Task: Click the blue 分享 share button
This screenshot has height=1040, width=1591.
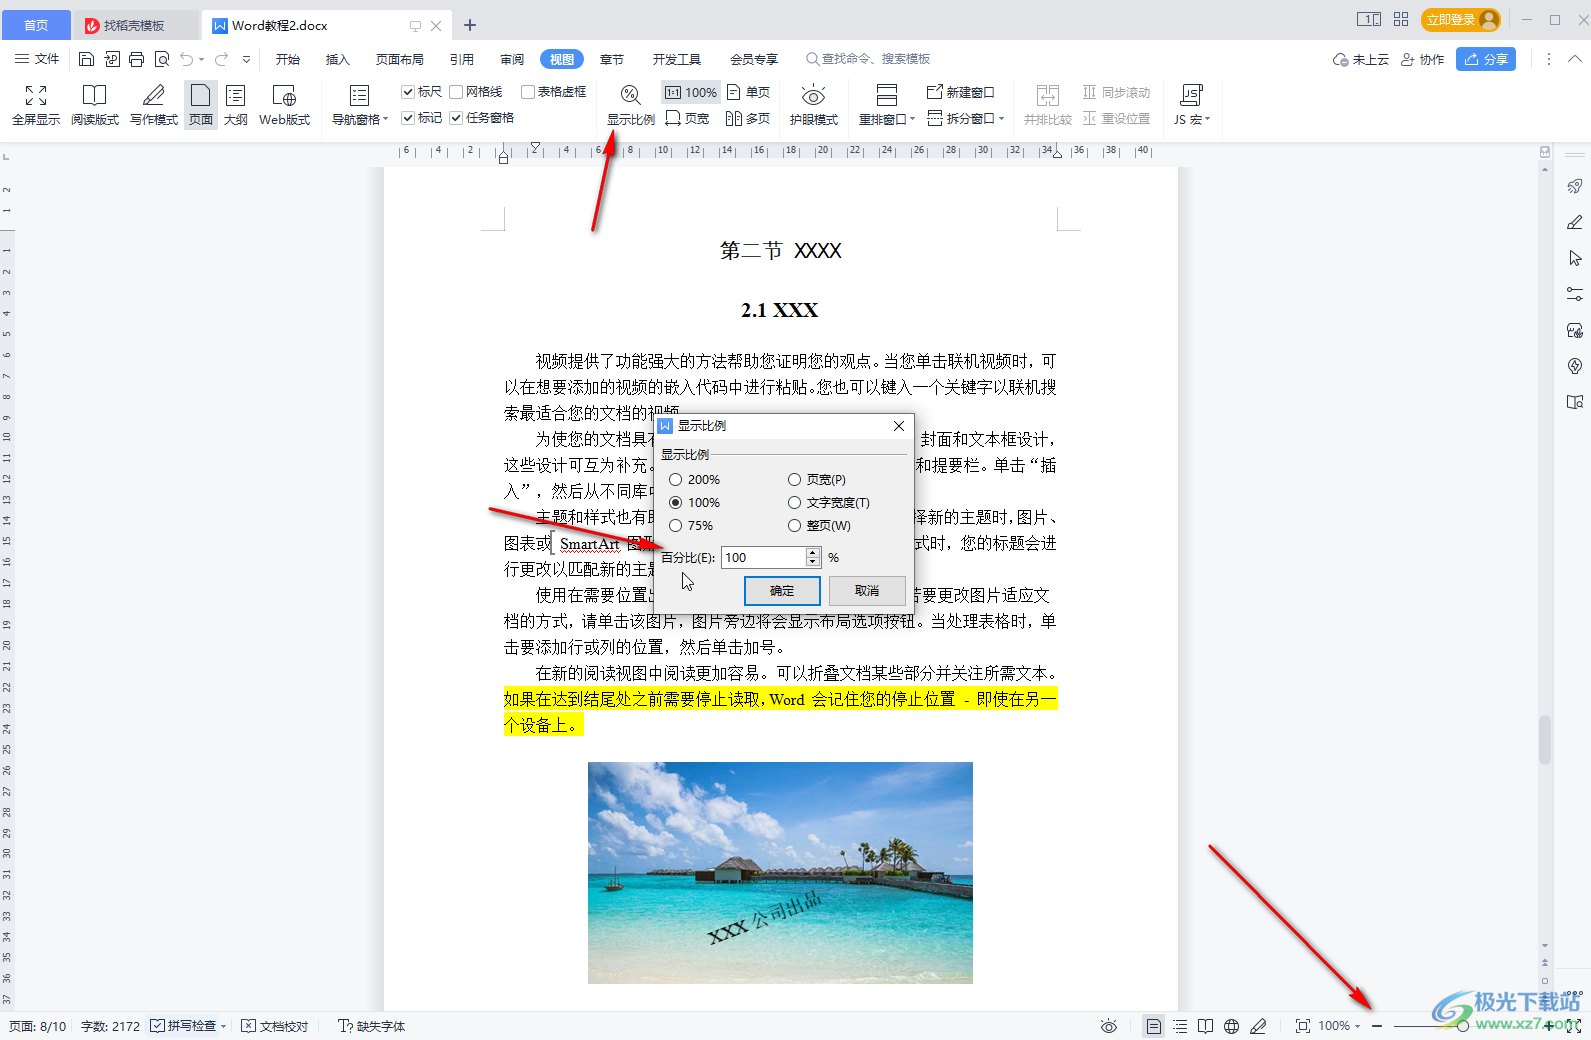Action: pyautogui.click(x=1486, y=59)
